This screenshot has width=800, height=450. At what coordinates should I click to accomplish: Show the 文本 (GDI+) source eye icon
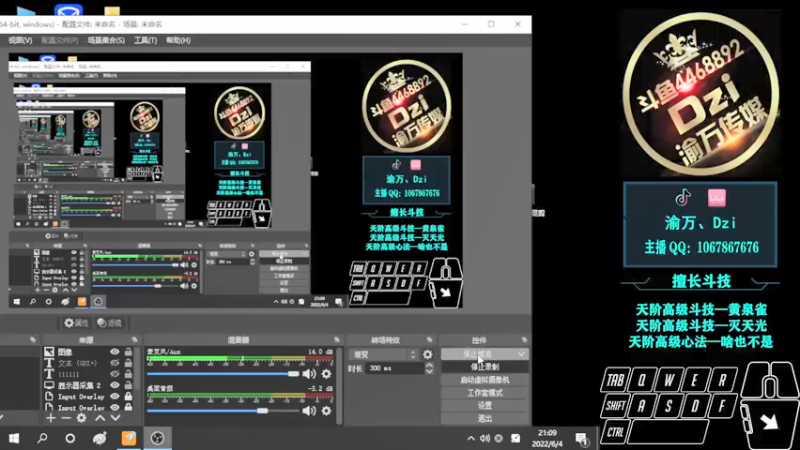[115, 363]
